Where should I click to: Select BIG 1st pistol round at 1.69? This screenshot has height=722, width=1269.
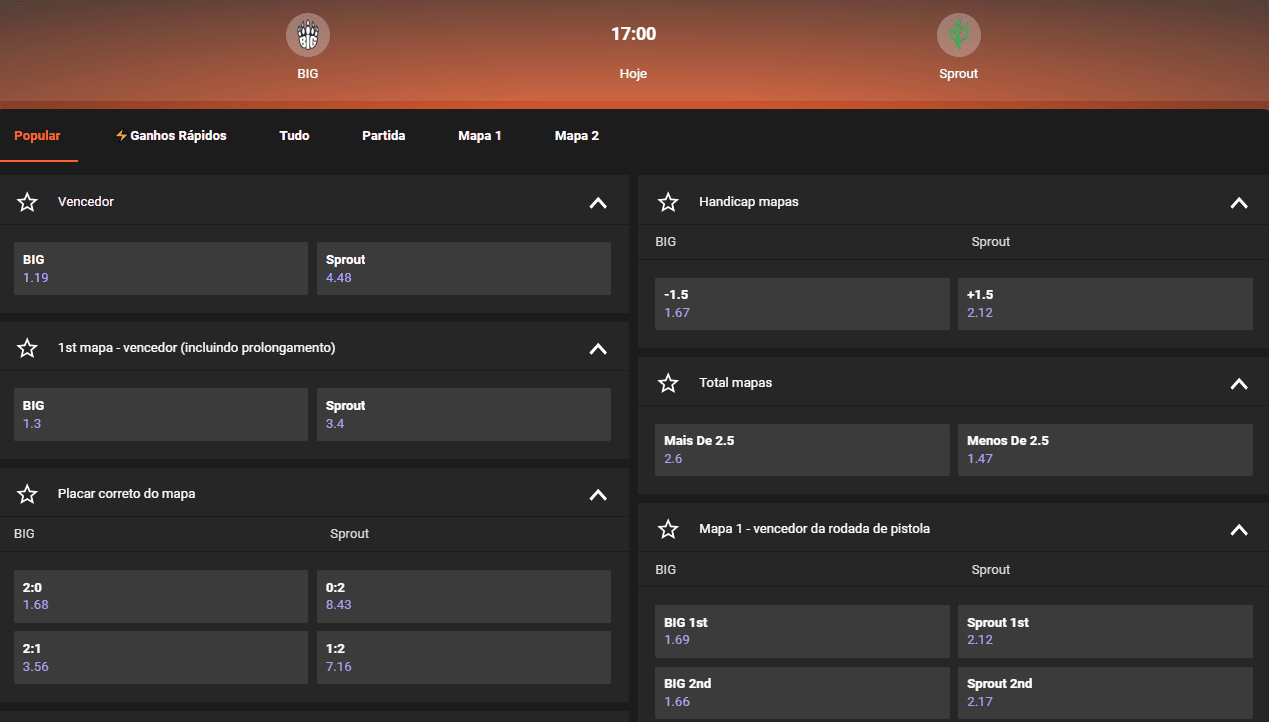[x=802, y=631]
